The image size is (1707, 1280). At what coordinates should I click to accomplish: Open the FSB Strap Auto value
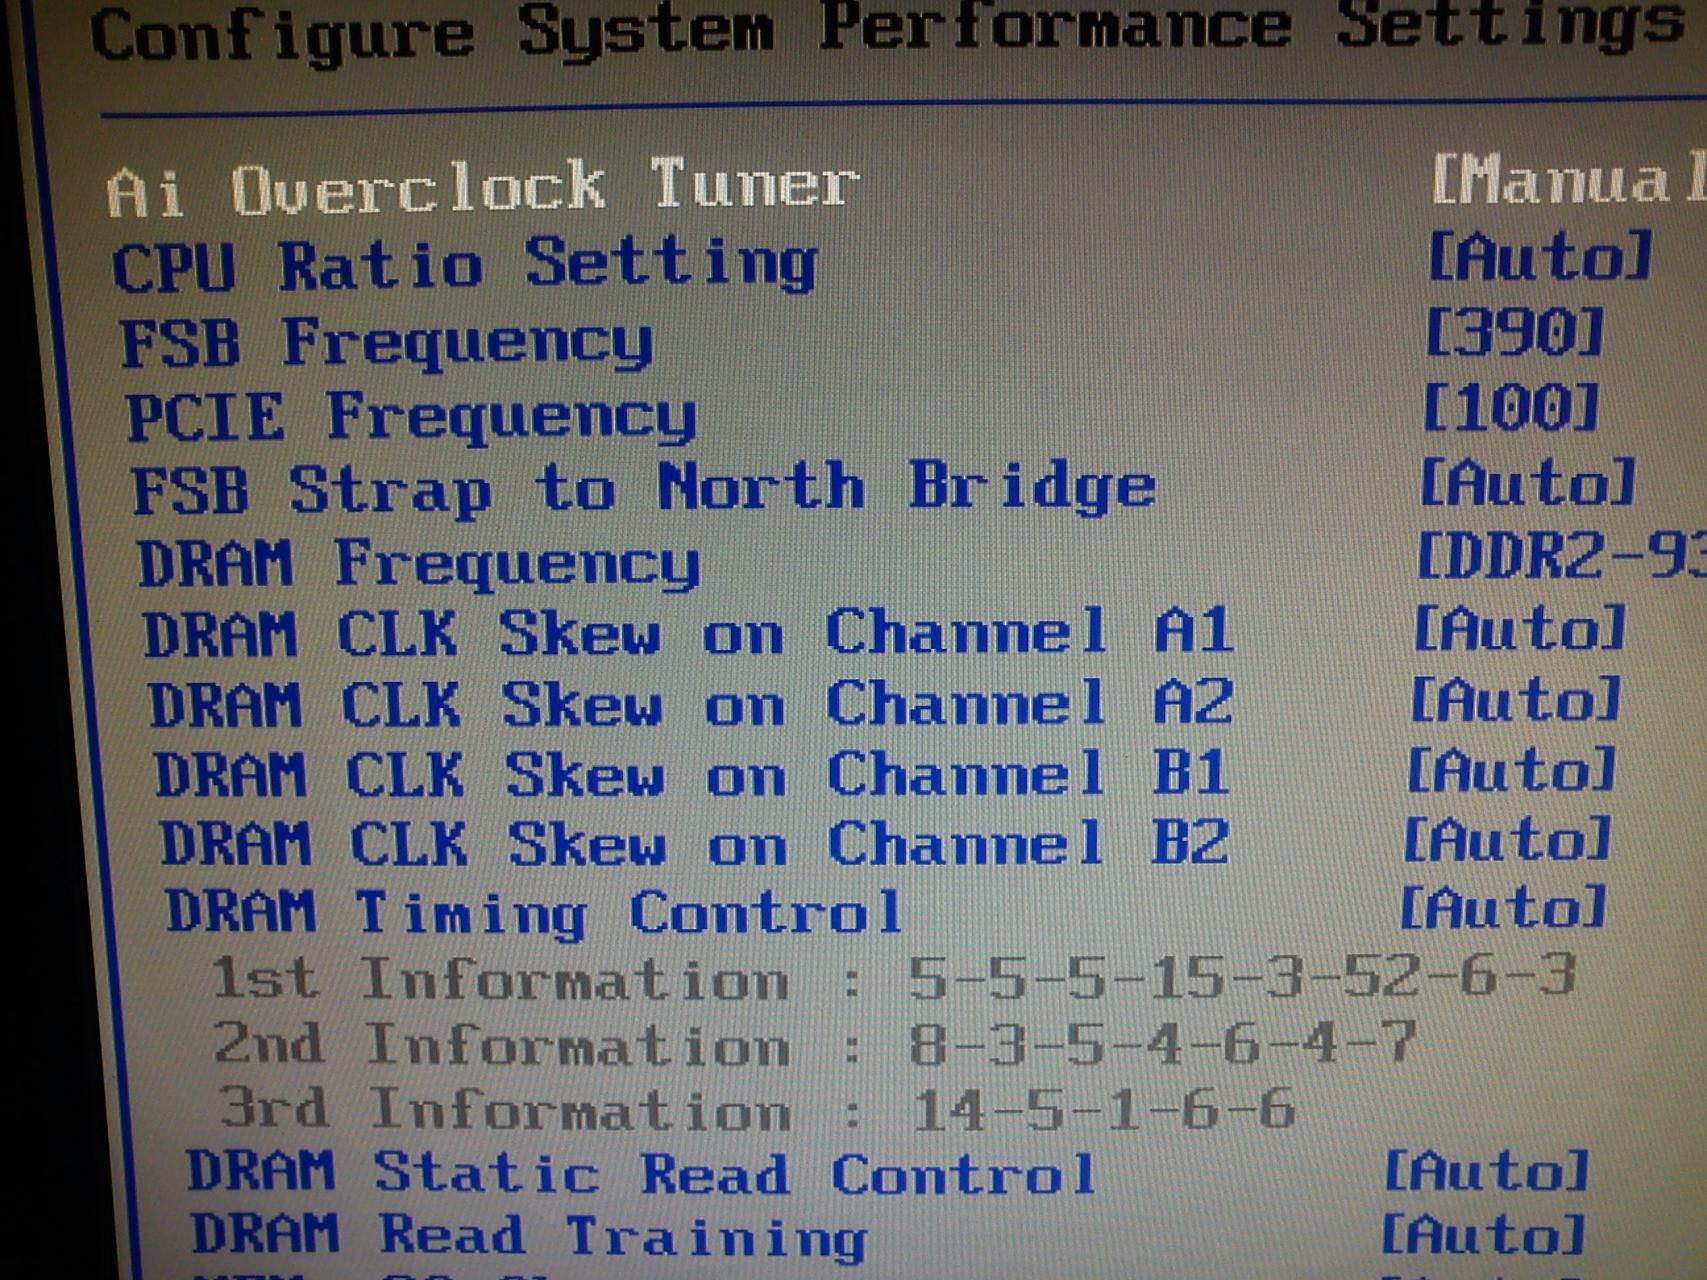click(1528, 482)
